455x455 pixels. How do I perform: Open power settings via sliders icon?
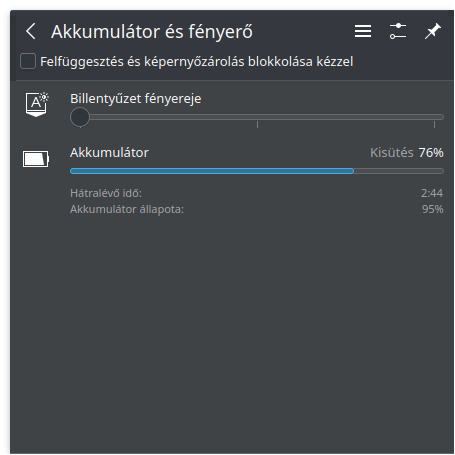(x=398, y=31)
